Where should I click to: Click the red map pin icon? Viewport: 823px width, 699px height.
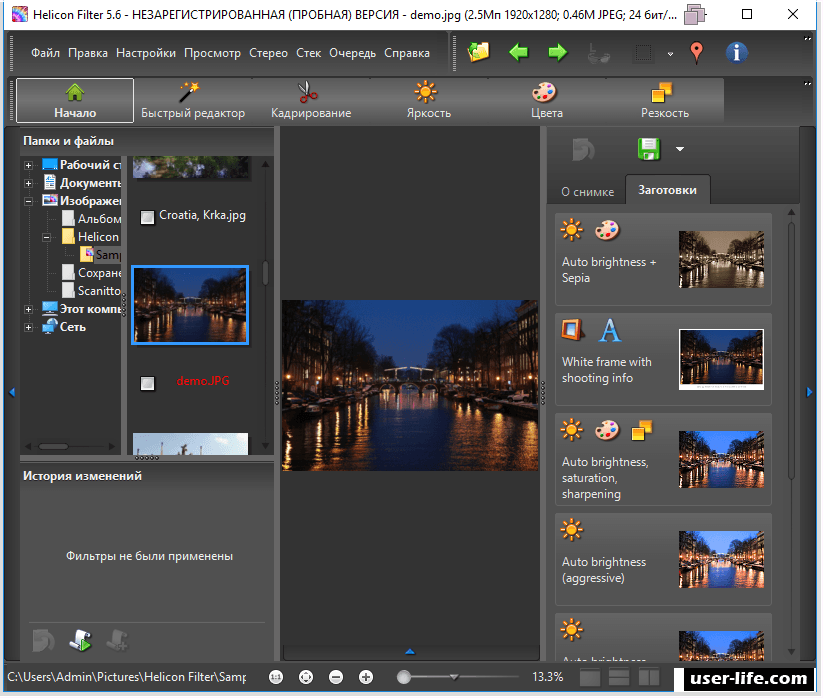tap(697, 52)
